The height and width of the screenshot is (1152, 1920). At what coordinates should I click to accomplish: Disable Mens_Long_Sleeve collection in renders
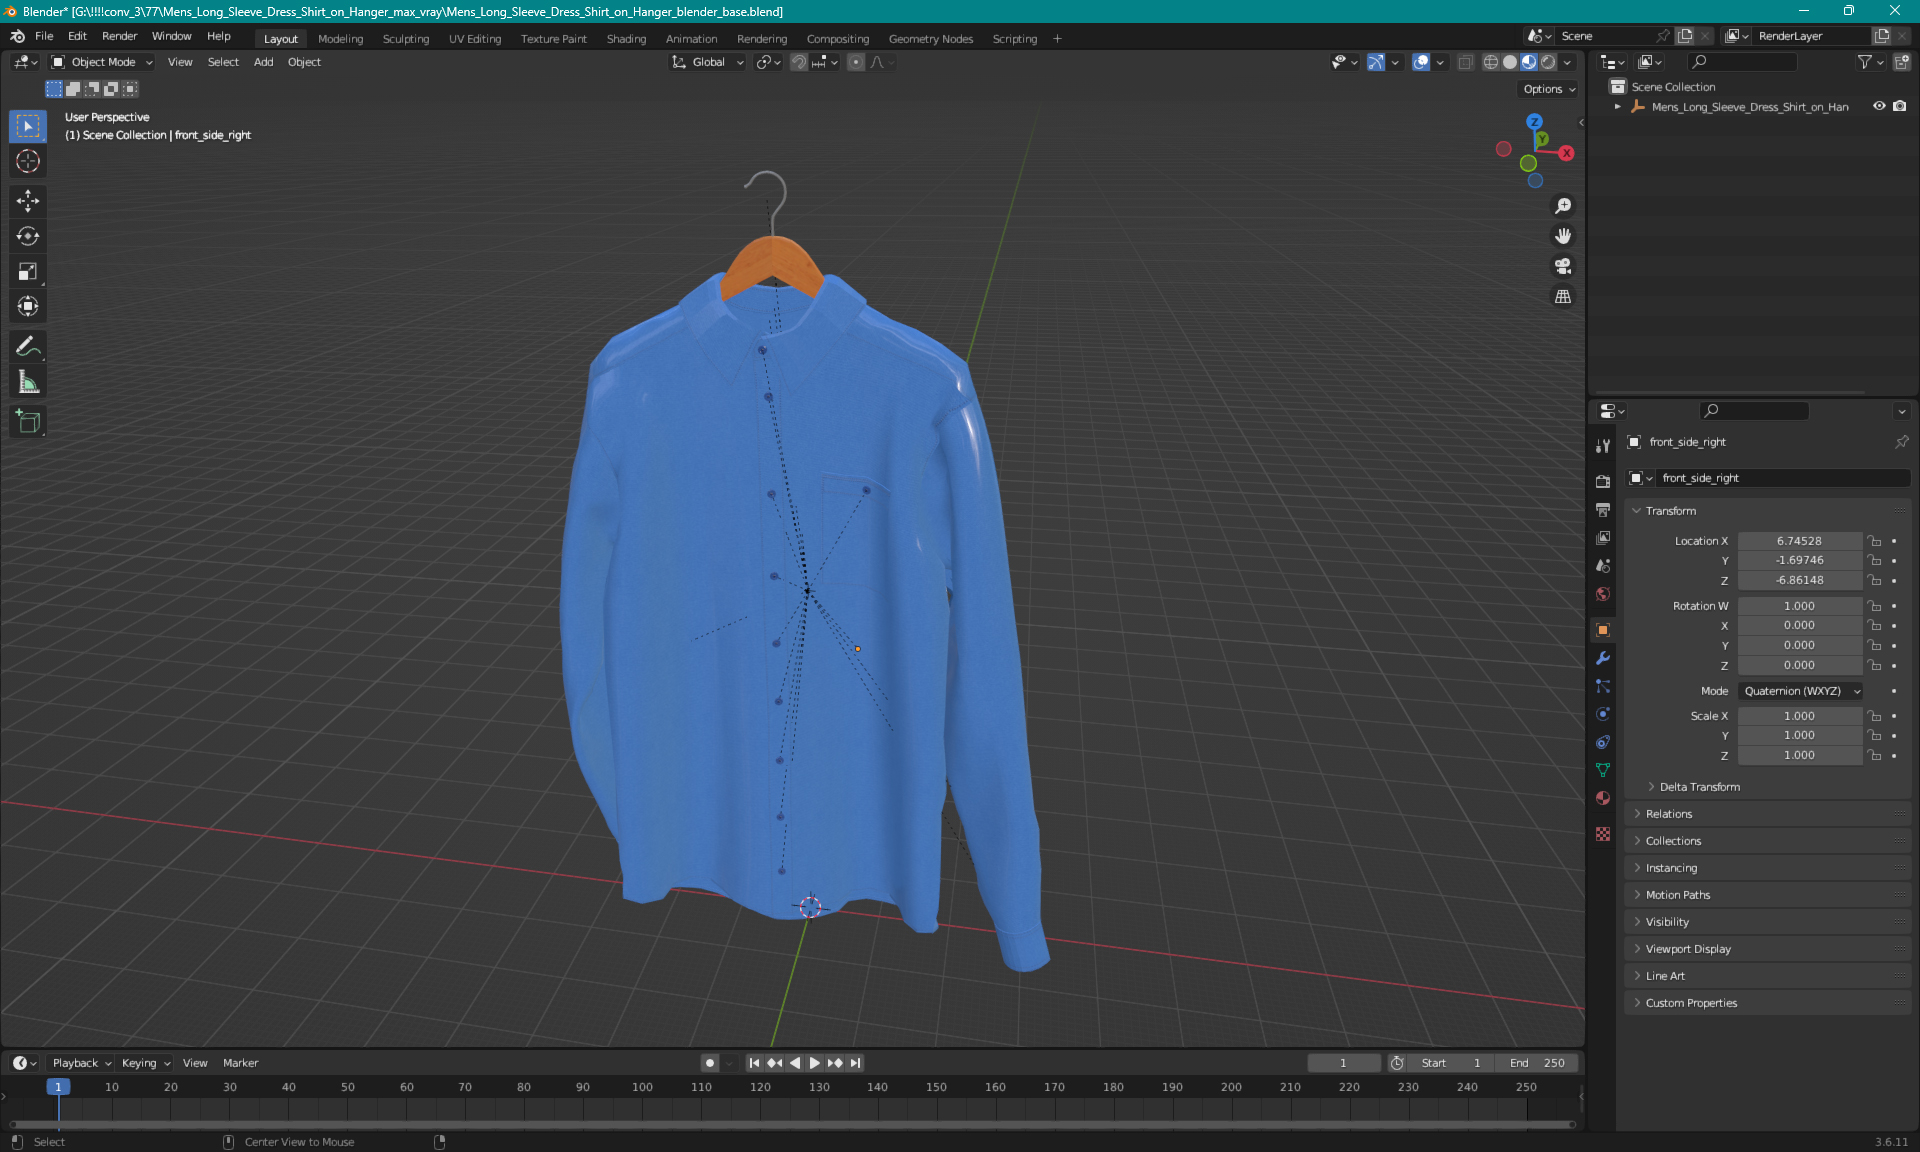point(1900,106)
